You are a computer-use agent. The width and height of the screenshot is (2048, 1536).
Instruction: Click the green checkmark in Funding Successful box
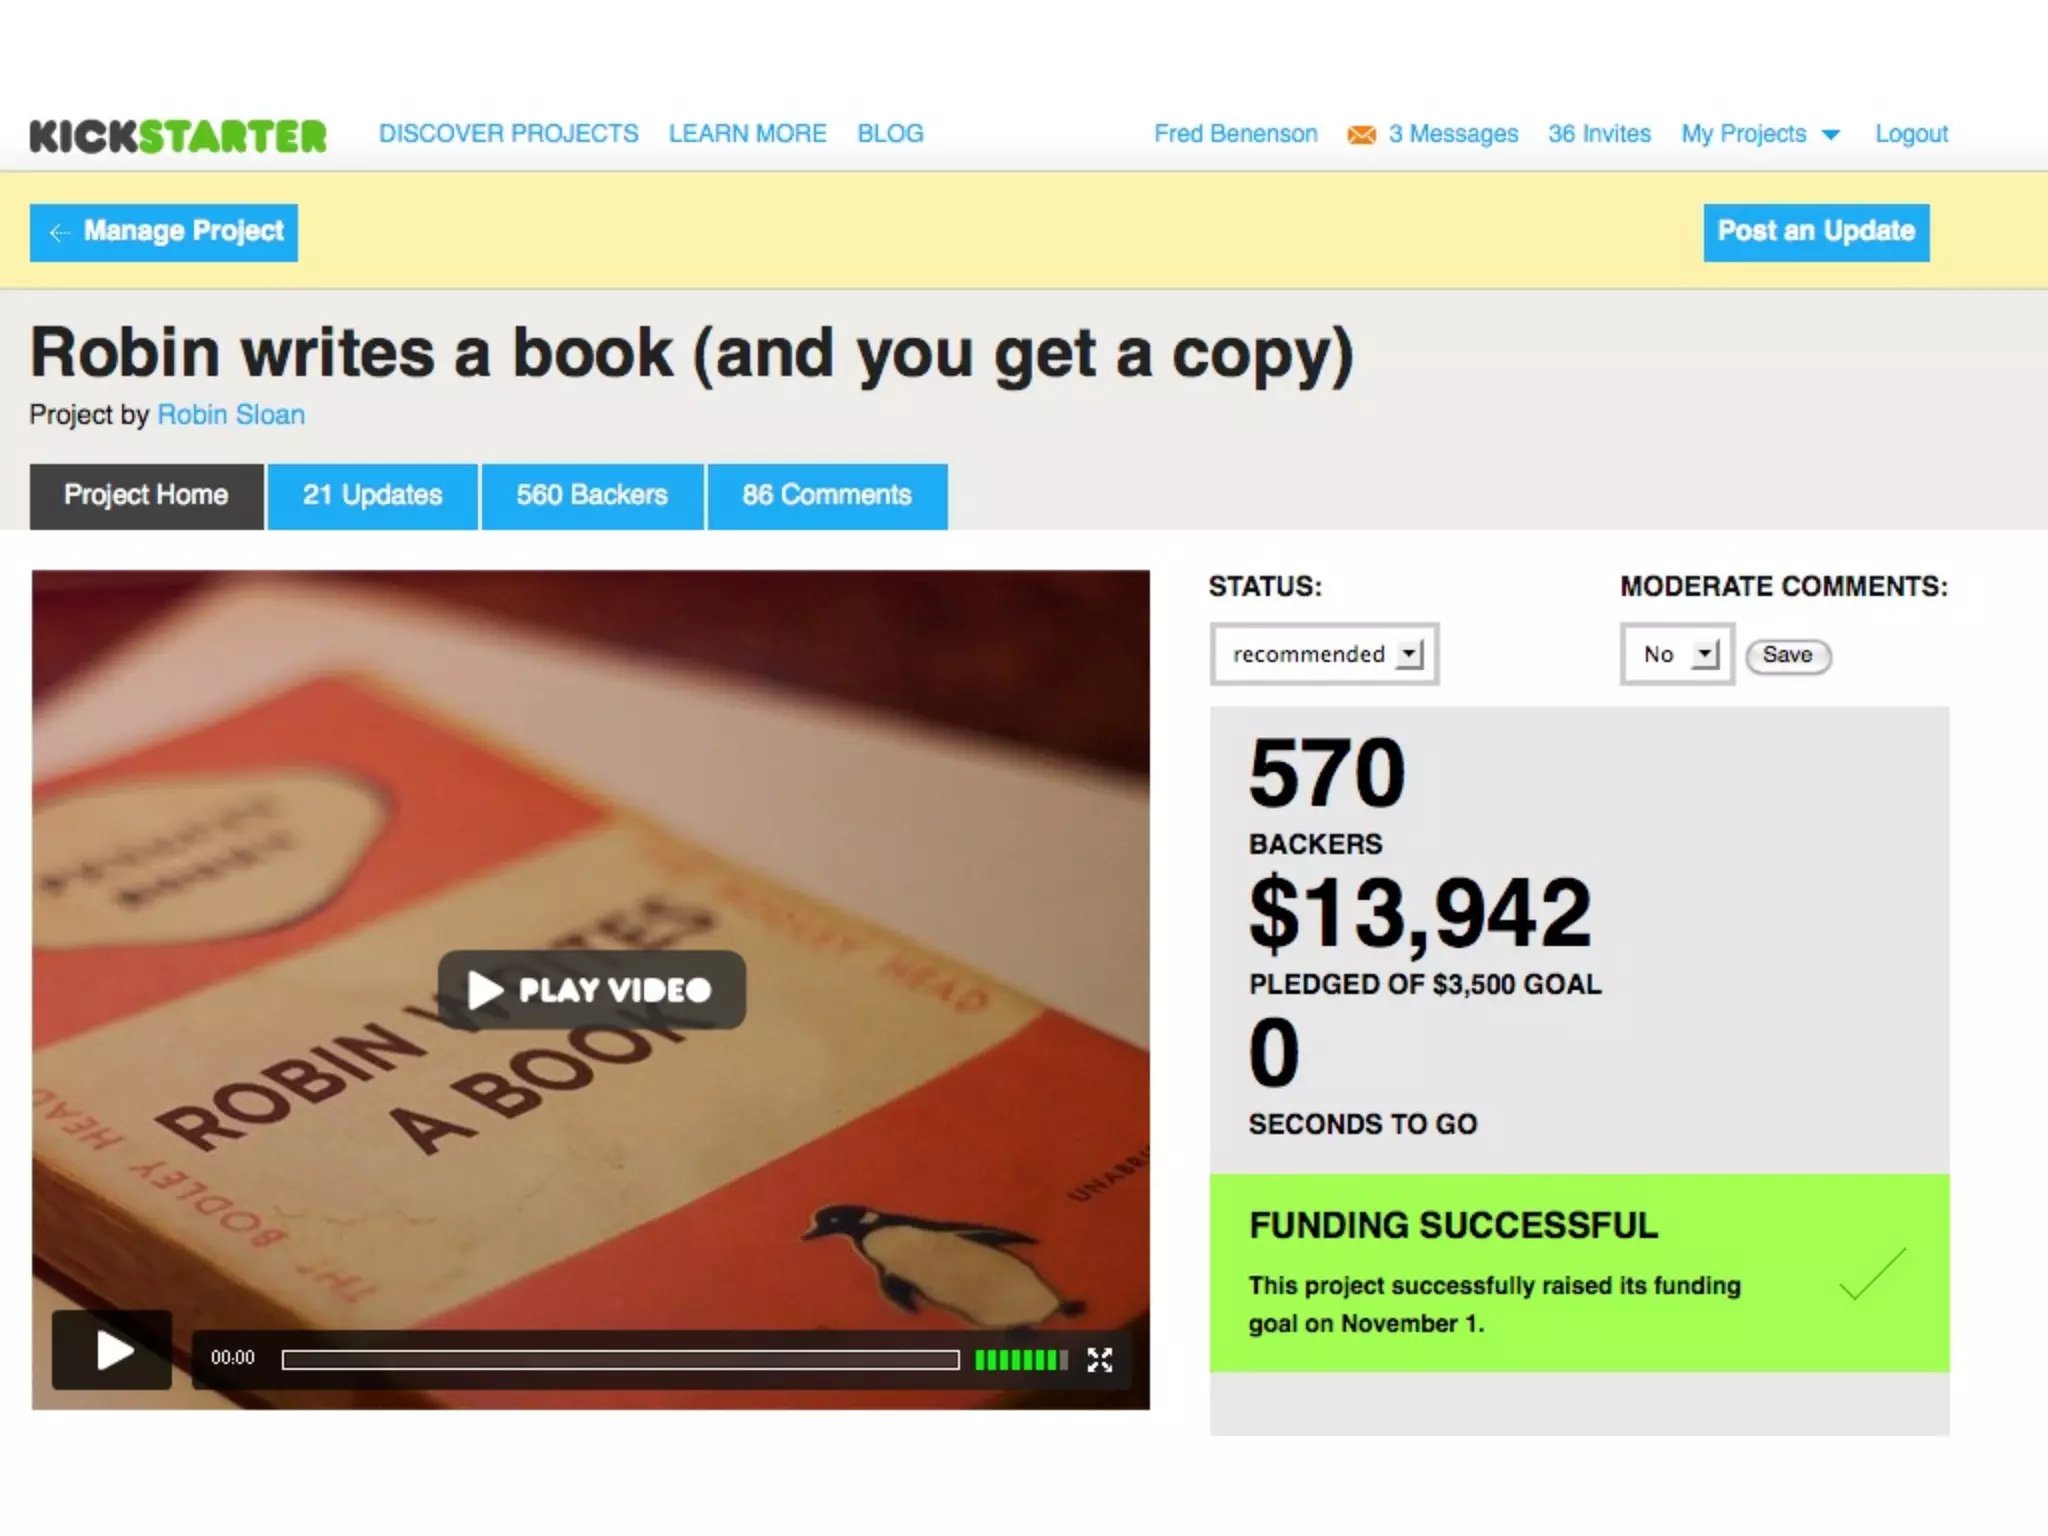click(x=1872, y=1274)
